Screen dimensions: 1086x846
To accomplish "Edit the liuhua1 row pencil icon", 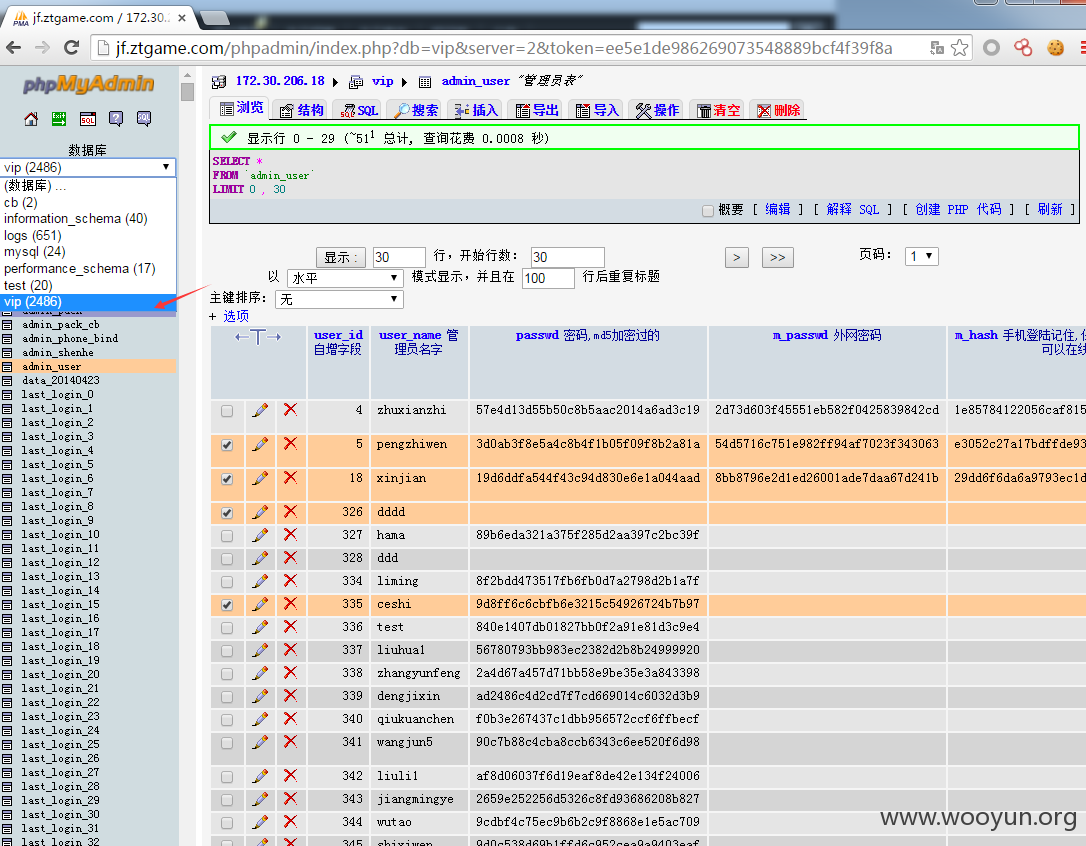I will tap(260, 650).
